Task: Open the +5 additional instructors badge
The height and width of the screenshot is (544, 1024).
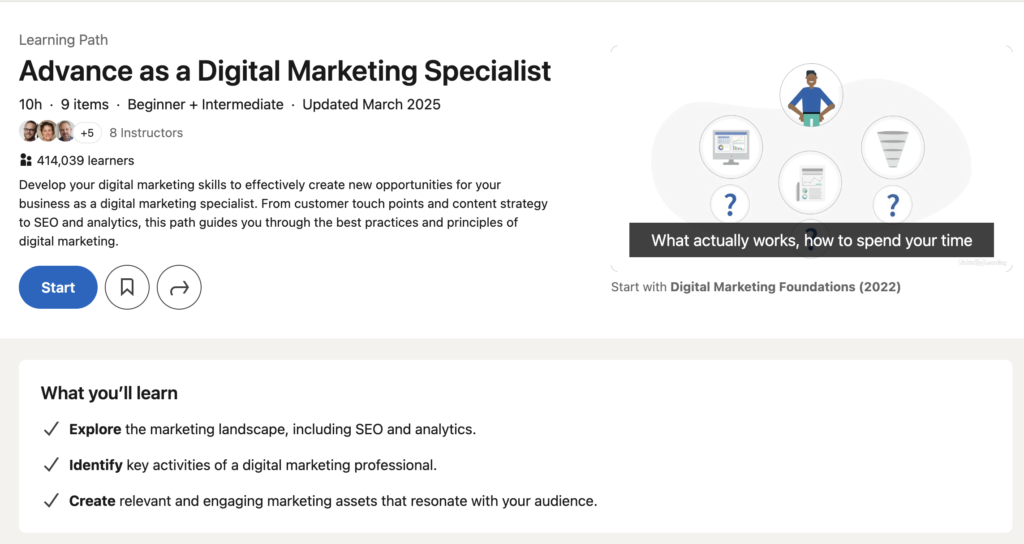Action: 87,133
